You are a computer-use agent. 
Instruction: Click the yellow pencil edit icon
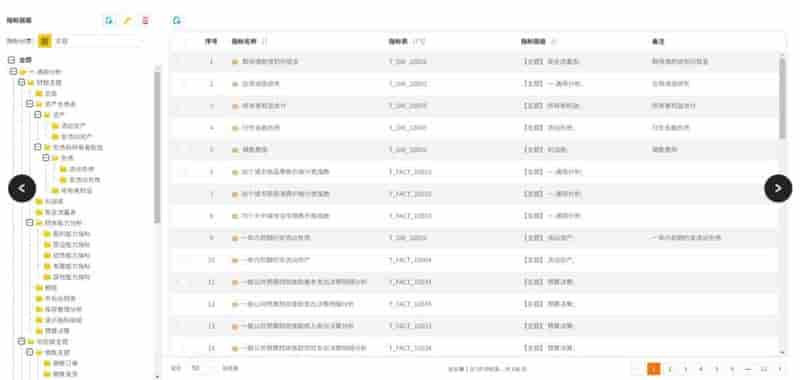pos(128,20)
